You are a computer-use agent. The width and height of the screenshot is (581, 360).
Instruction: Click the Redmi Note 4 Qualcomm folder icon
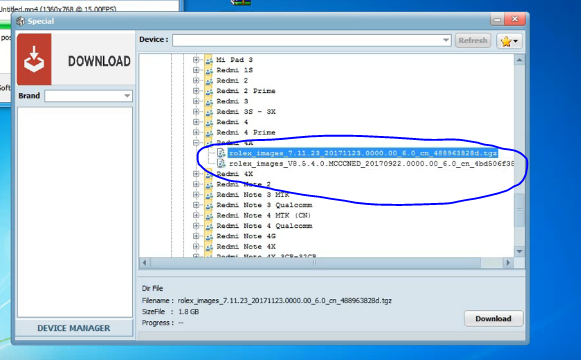[x=209, y=226]
